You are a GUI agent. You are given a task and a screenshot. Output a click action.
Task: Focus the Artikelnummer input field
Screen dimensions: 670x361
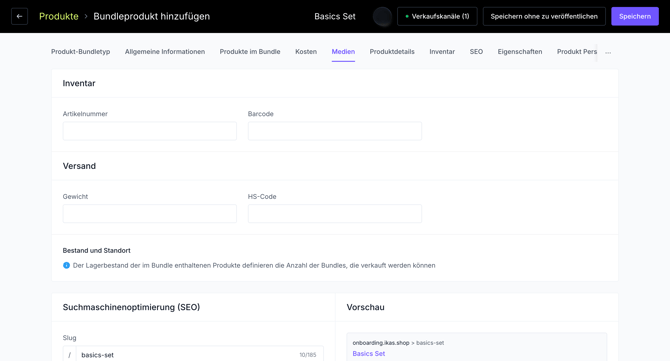tap(150, 131)
